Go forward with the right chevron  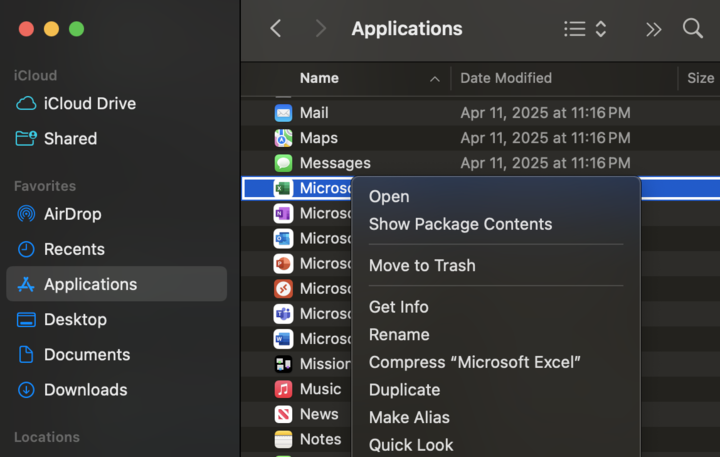tap(321, 29)
